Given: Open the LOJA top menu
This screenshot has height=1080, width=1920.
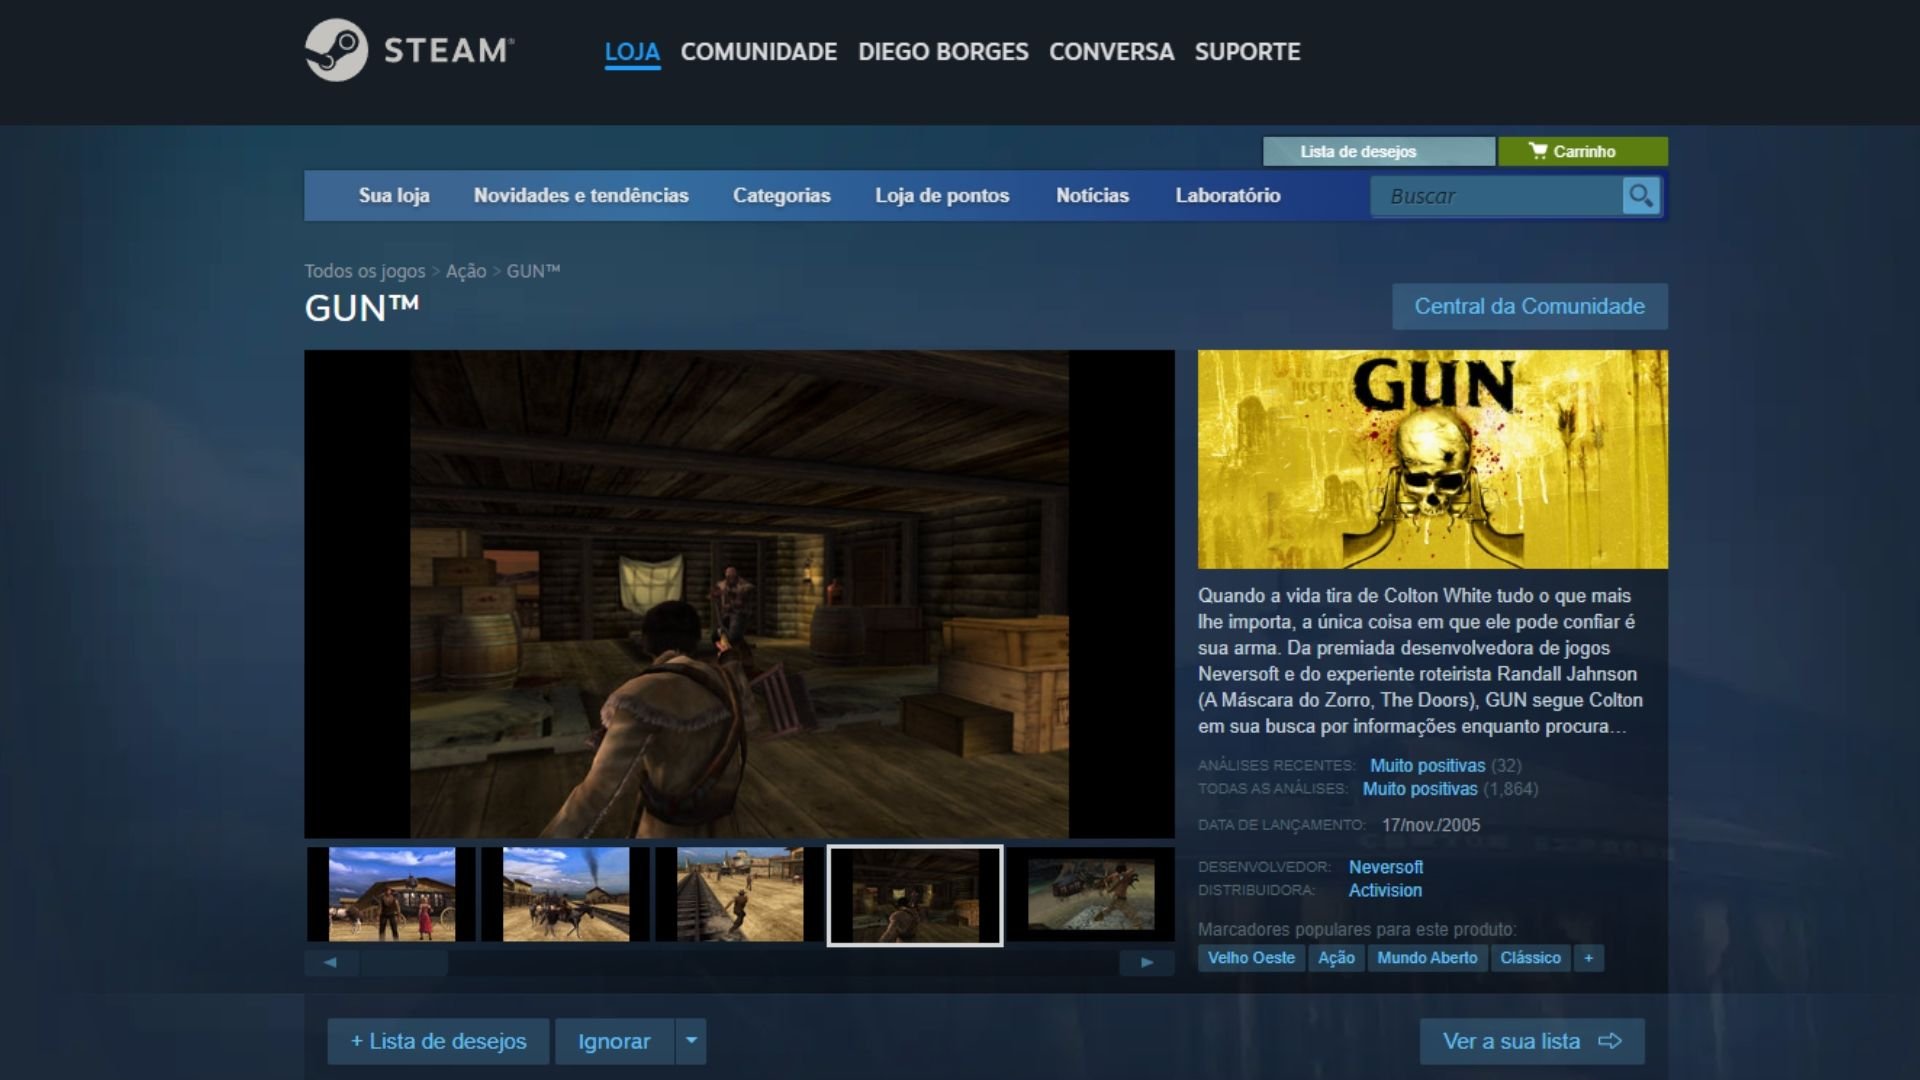Looking at the screenshot, I should (632, 52).
